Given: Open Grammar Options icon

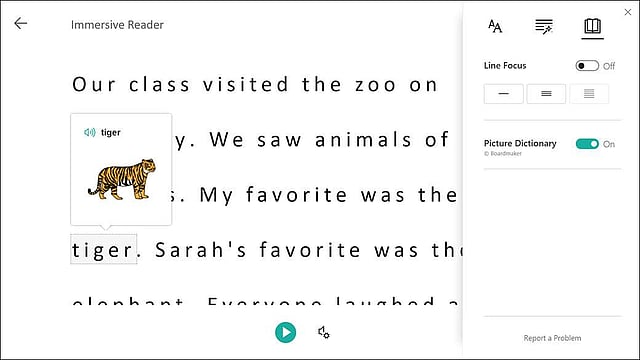Looking at the screenshot, I should [544, 27].
